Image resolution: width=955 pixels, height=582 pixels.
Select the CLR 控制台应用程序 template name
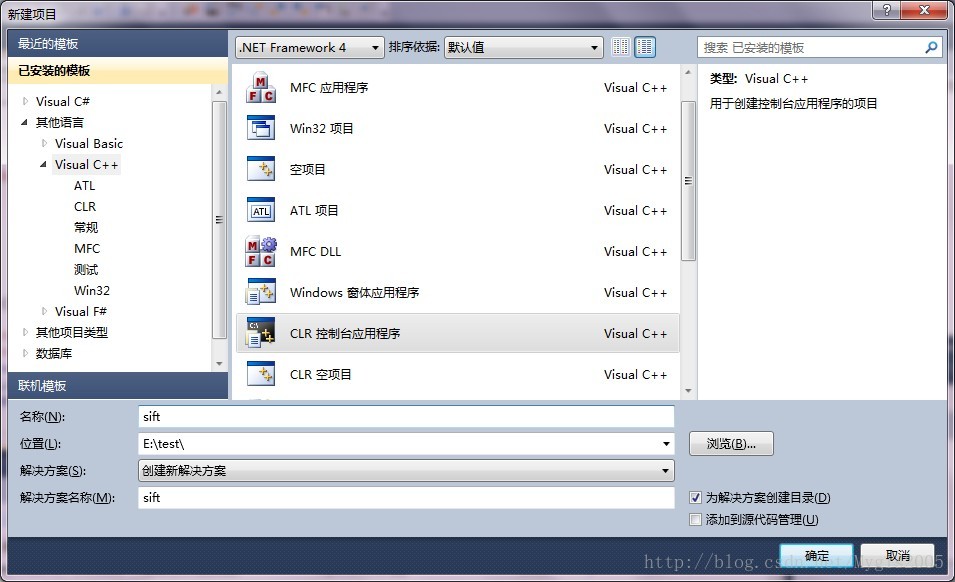(345, 334)
